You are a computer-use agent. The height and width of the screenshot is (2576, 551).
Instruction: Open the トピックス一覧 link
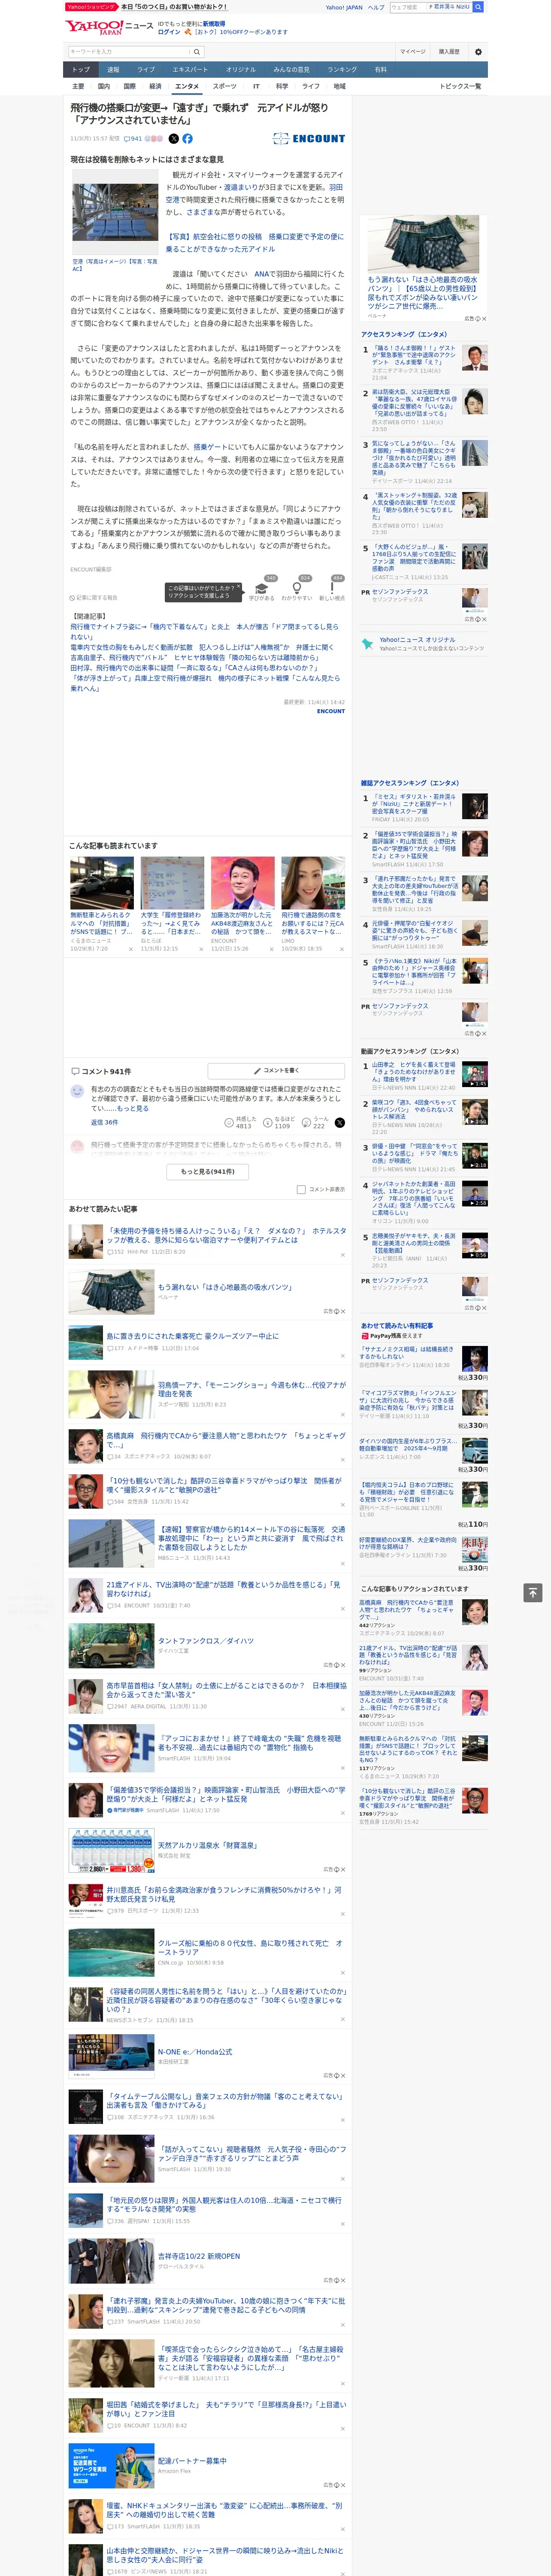(x=460, y=86)
